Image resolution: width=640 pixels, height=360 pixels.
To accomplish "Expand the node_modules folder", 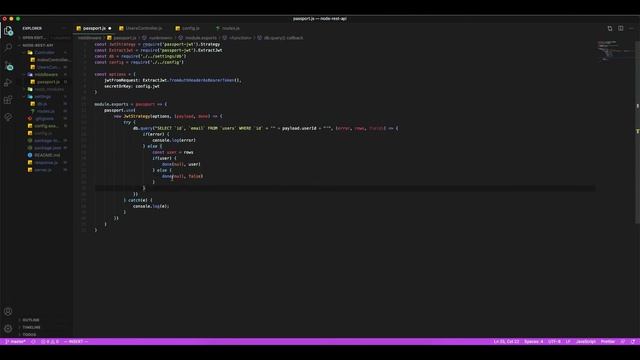I will tap(49, 89).
